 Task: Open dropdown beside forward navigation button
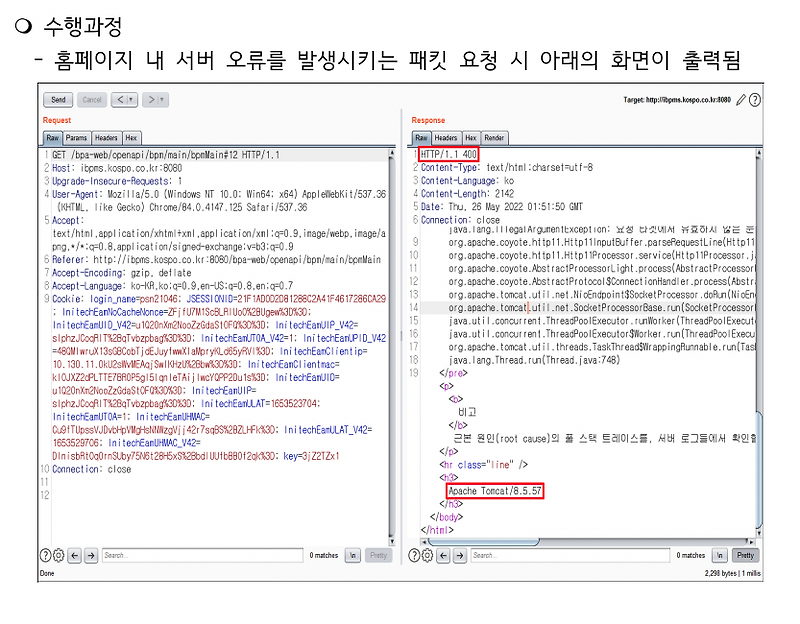coord(161,100)
